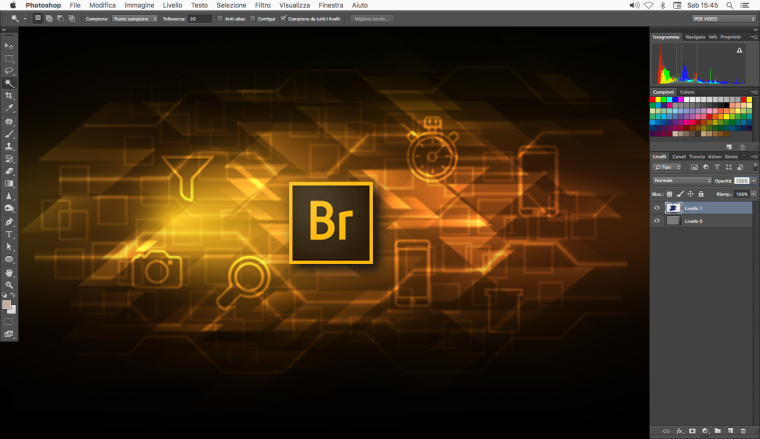Select the Brush tool
The height and width of the screenshot is (439, 760).
[x=9, y=134]
